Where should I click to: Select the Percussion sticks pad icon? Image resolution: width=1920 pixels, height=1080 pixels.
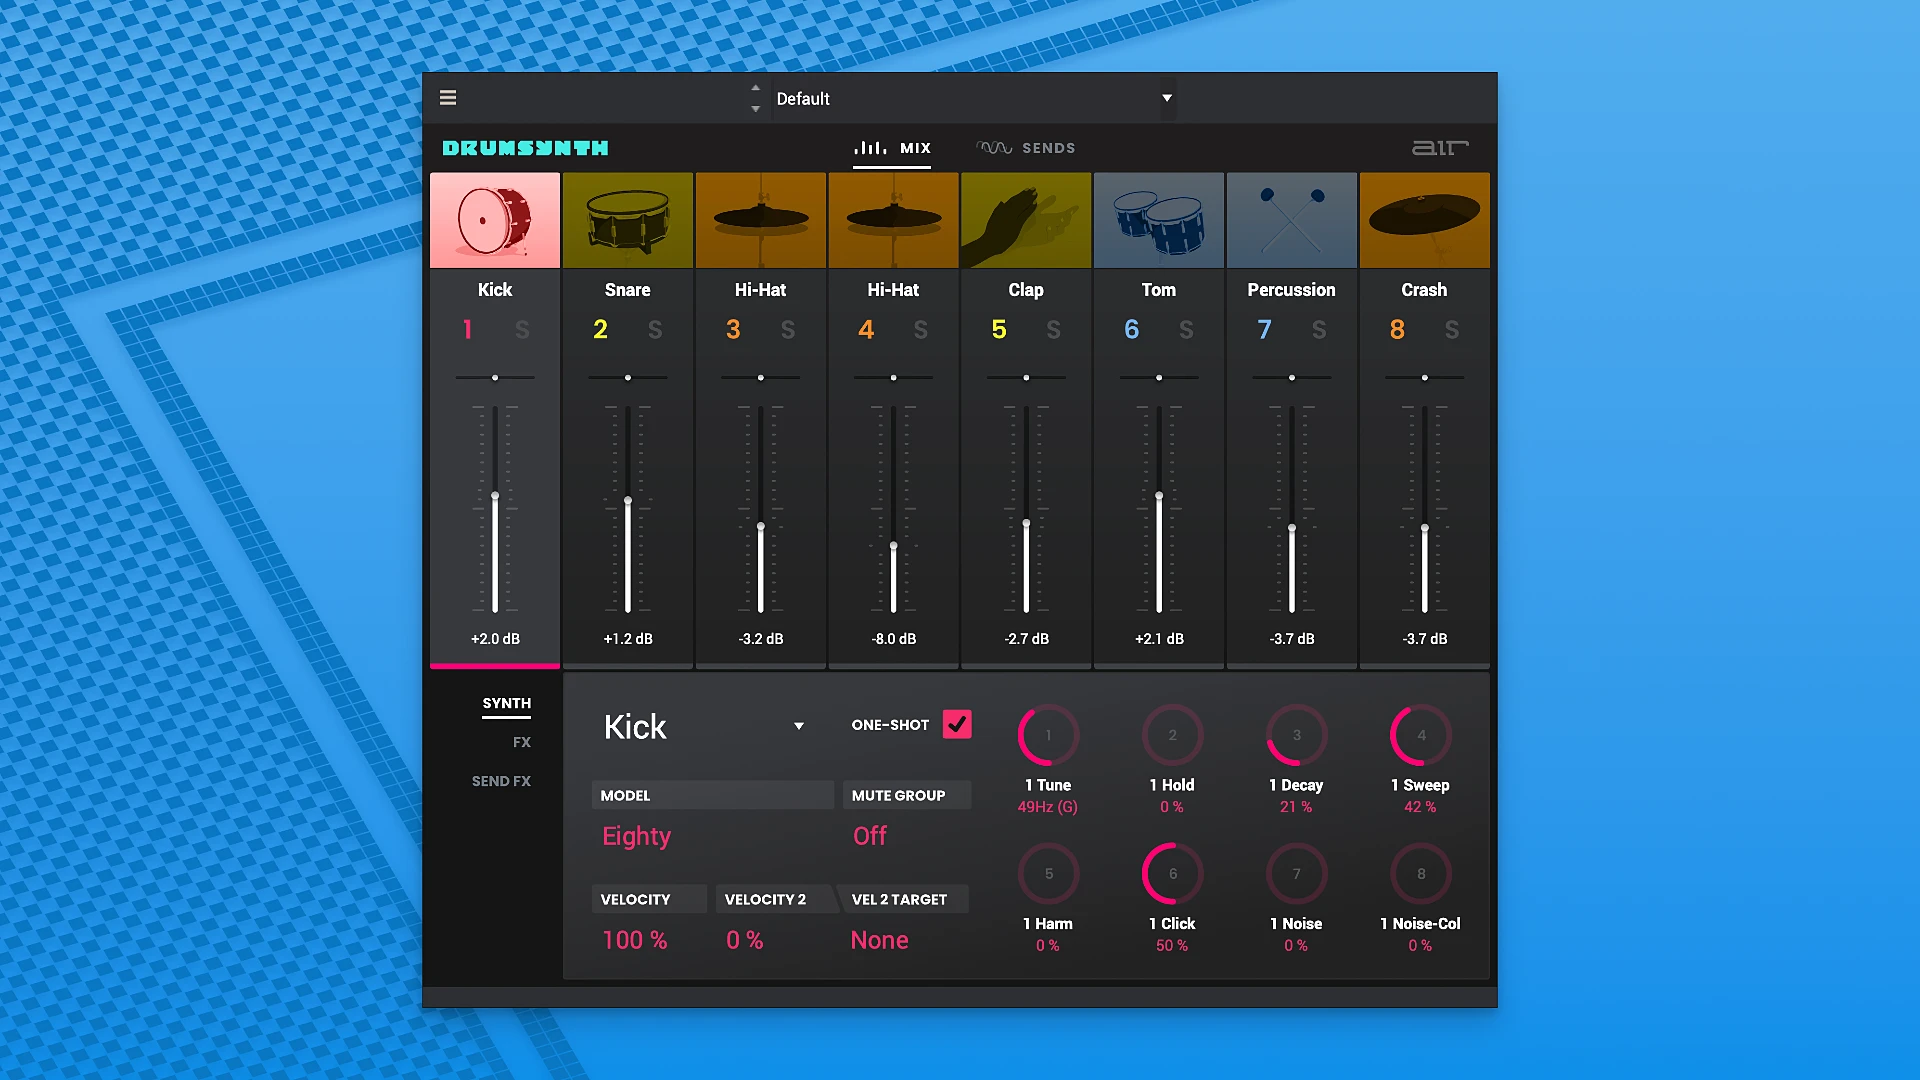click(x=1291, y=220)
